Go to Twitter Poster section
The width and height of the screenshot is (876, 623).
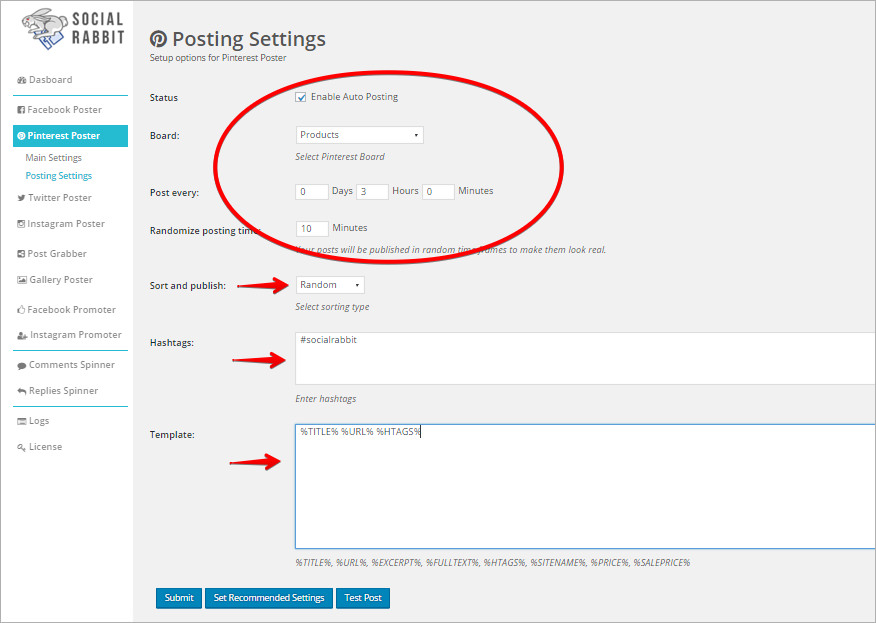coord(60,198)
